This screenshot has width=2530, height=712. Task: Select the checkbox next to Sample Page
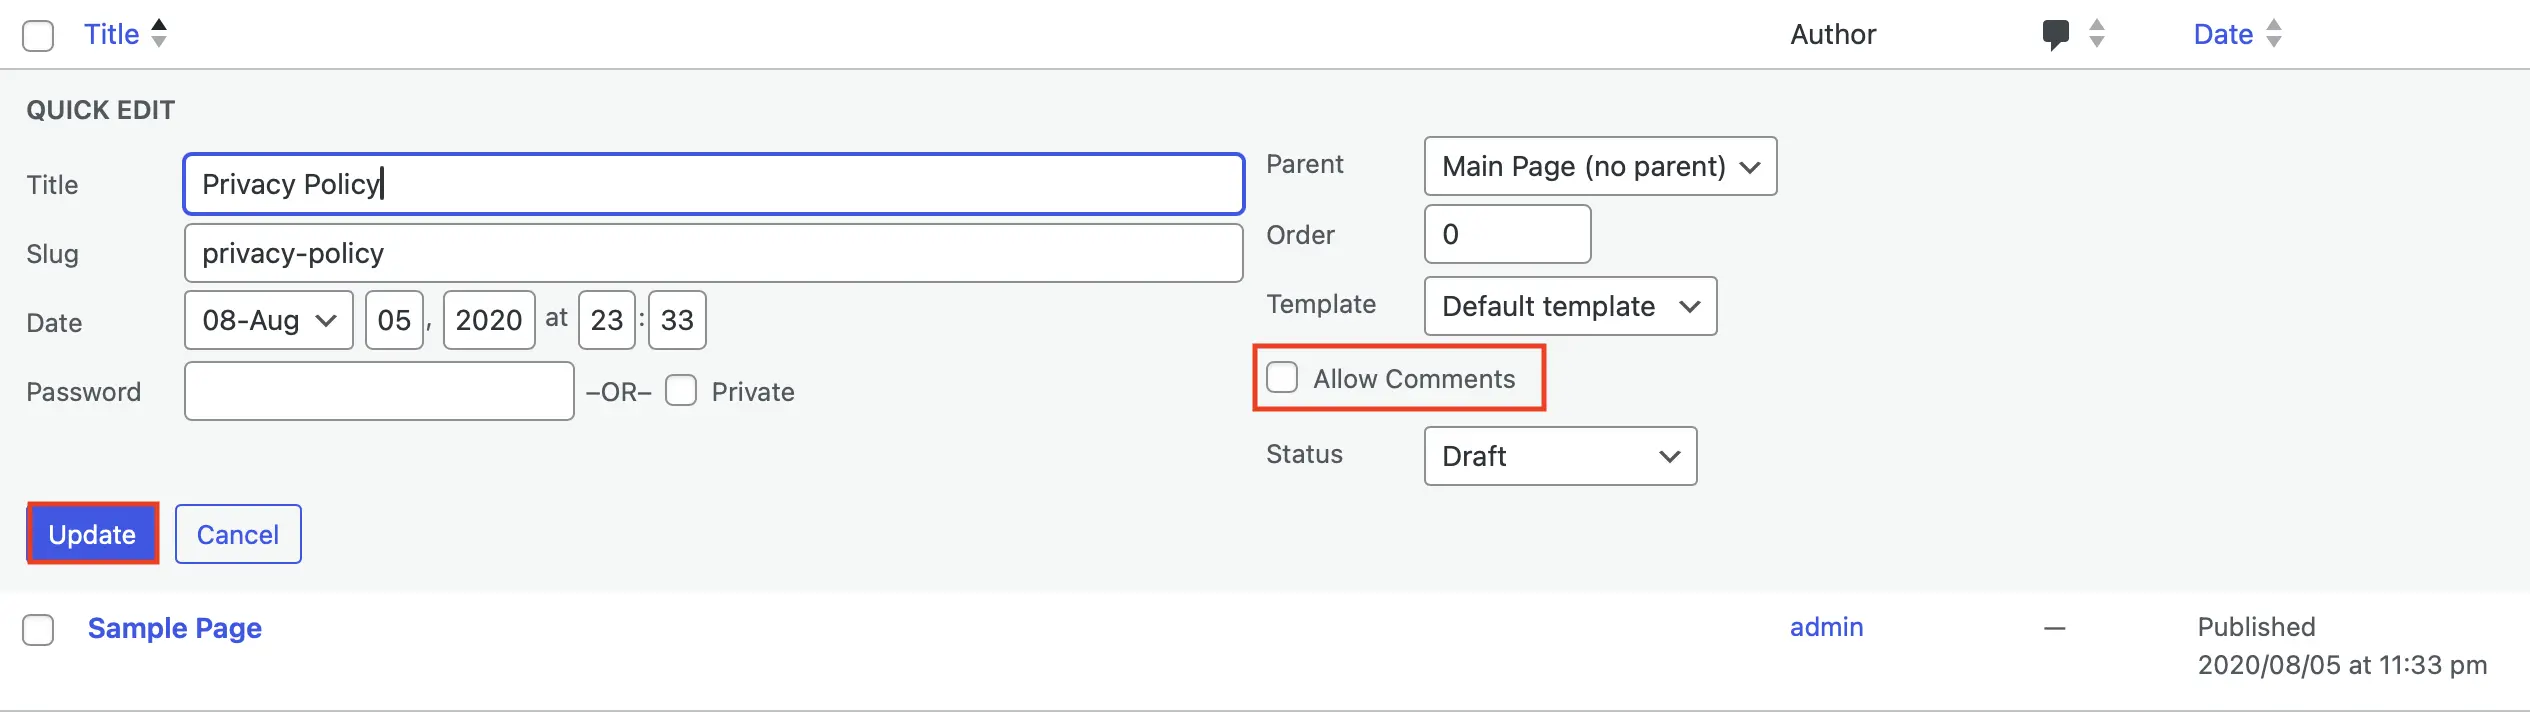38,629
